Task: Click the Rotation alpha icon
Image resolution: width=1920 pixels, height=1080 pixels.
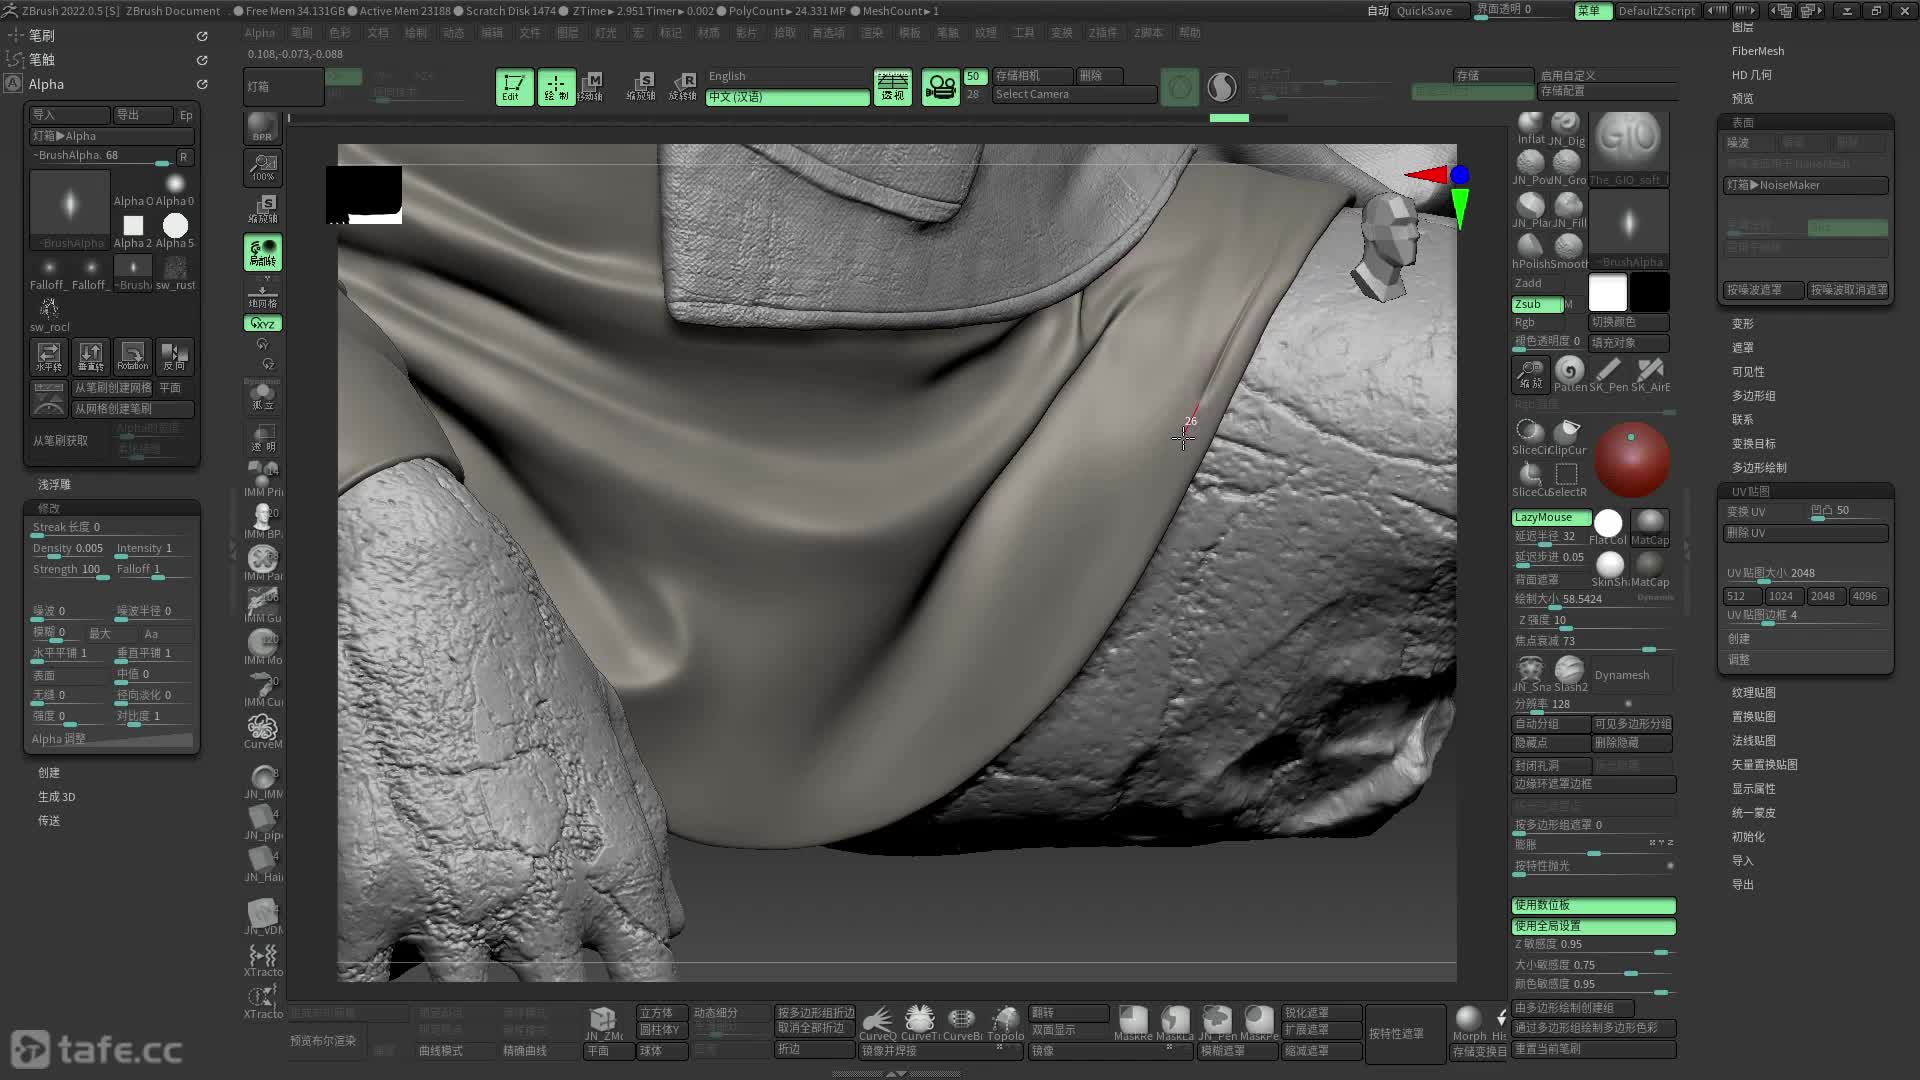Action: click(132, 356)
